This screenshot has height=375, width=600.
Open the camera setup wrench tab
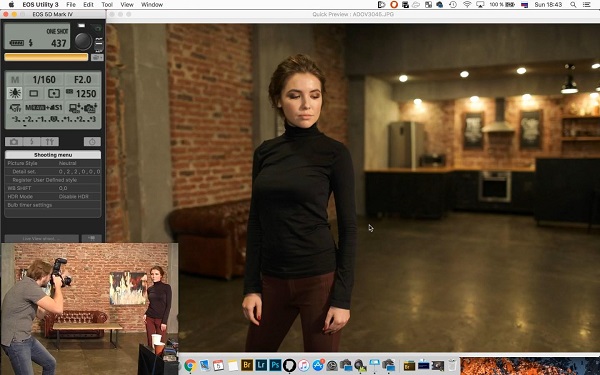[50, 142]
